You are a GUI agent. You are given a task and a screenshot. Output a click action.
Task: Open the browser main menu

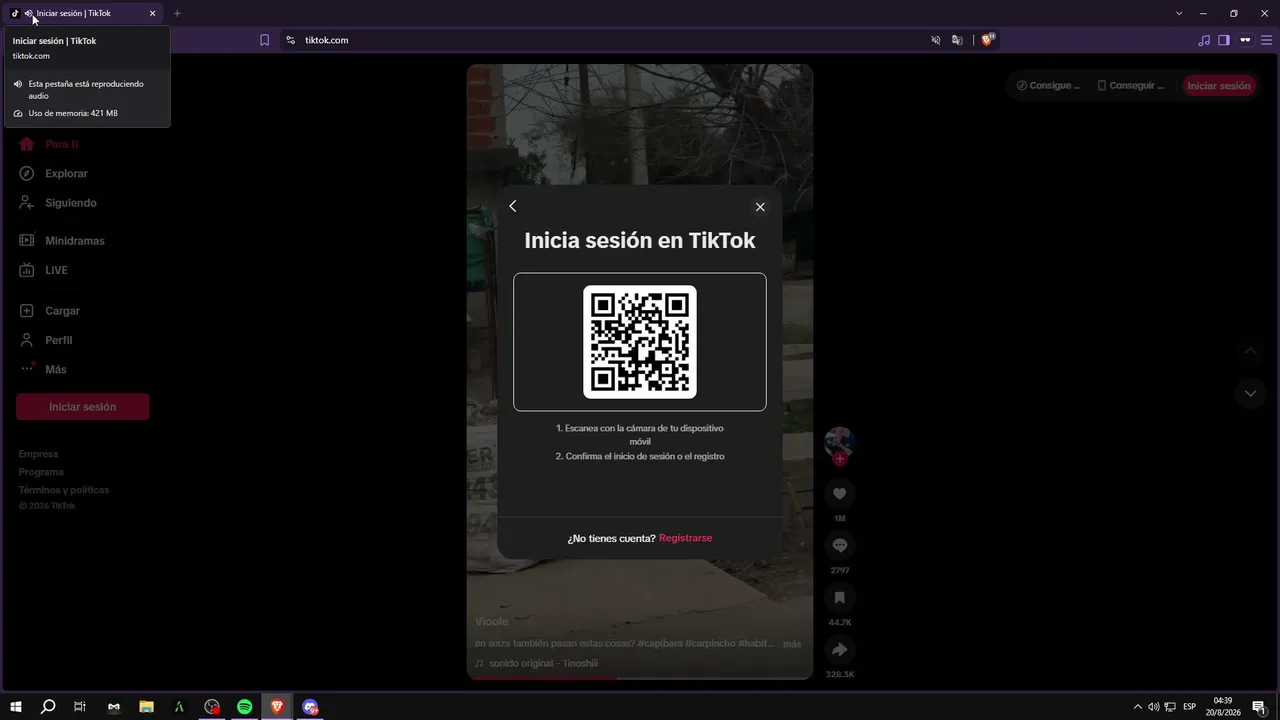(1266, 40)
